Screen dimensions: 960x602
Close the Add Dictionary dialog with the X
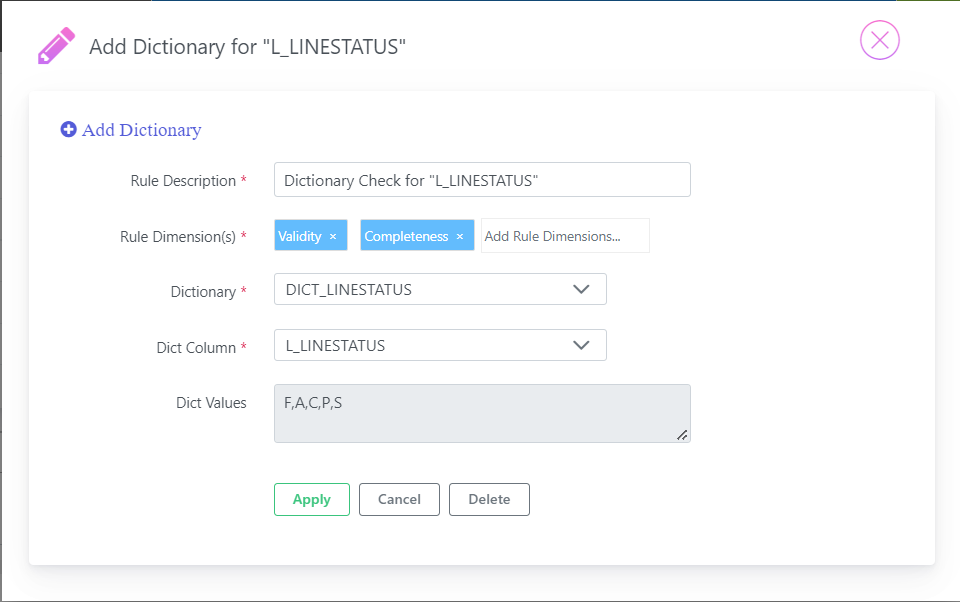pyautogui.click(x=879, y=40)
